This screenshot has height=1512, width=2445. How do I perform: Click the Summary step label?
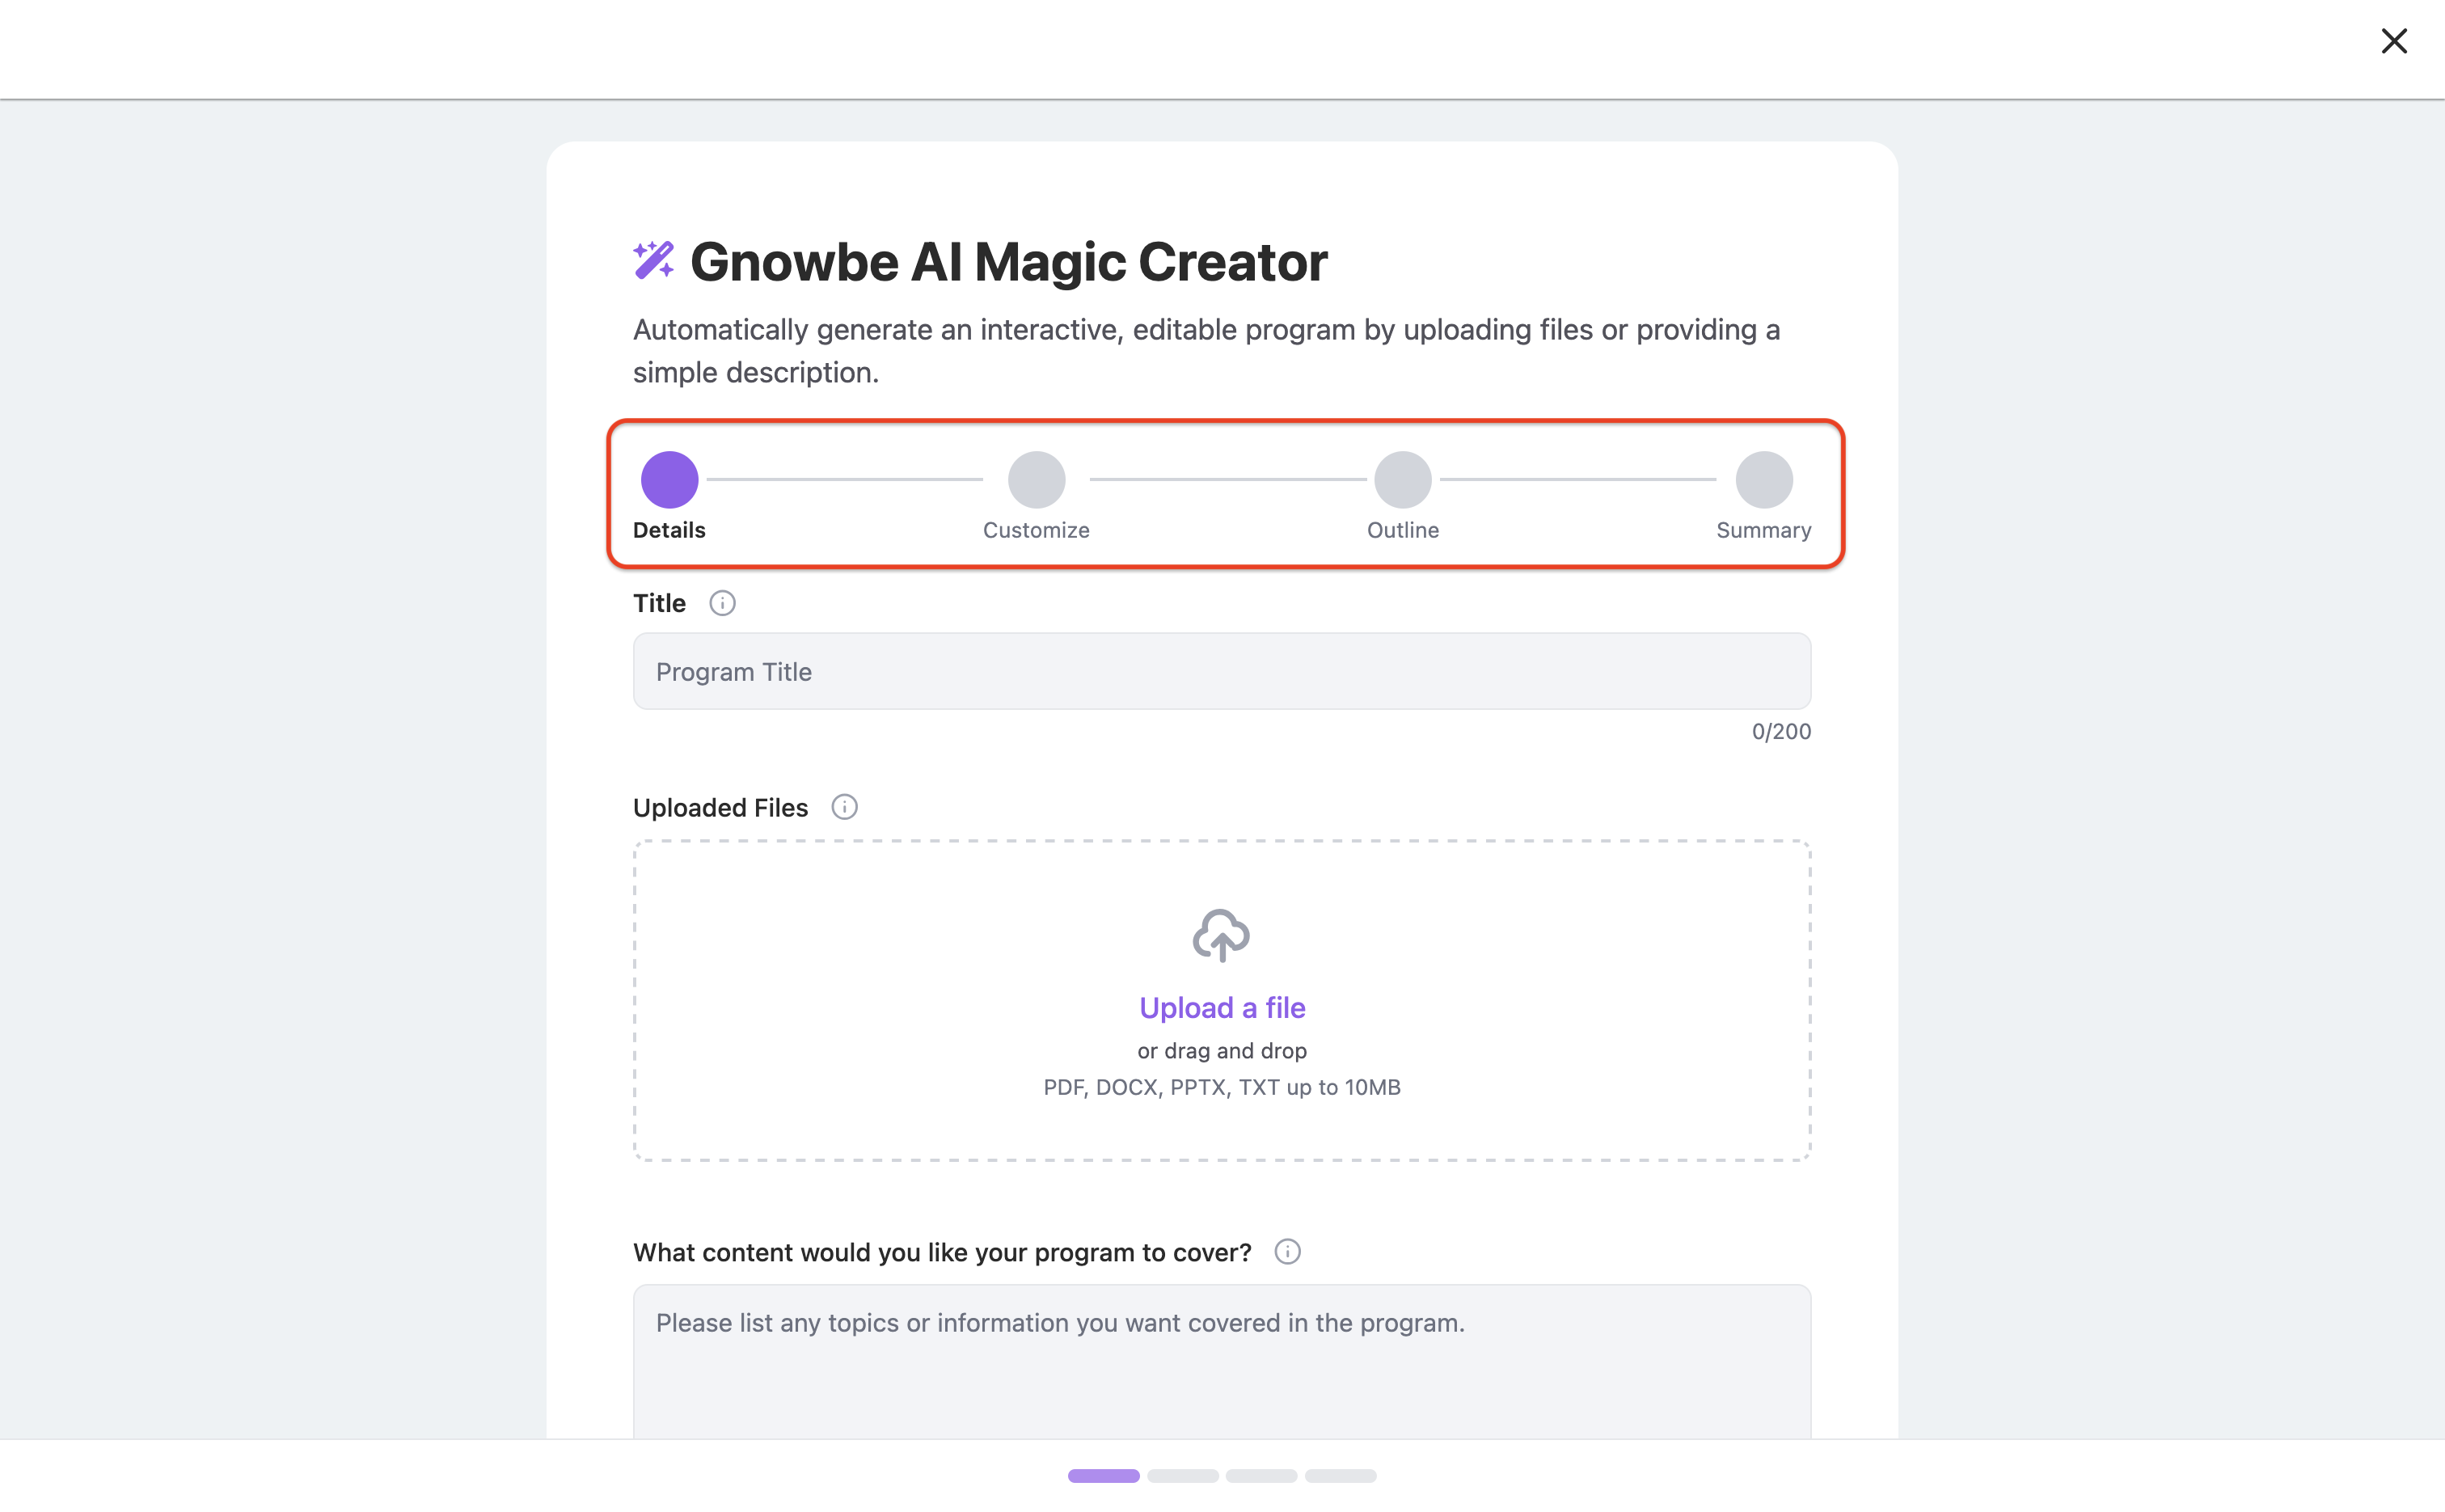coord(1764,530)
